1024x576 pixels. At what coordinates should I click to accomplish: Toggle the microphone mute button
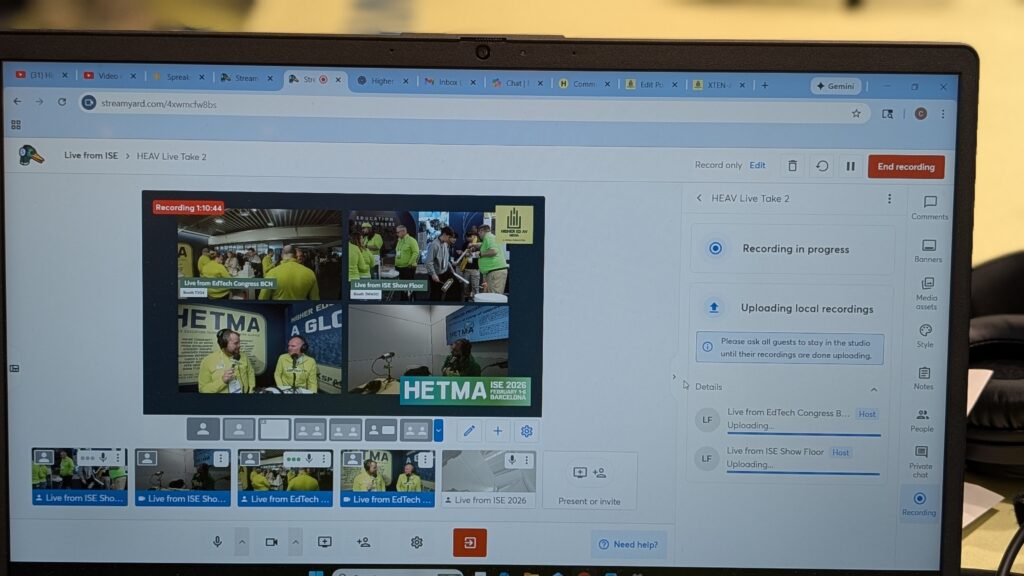pyautogui.click(x=217, y=541)
